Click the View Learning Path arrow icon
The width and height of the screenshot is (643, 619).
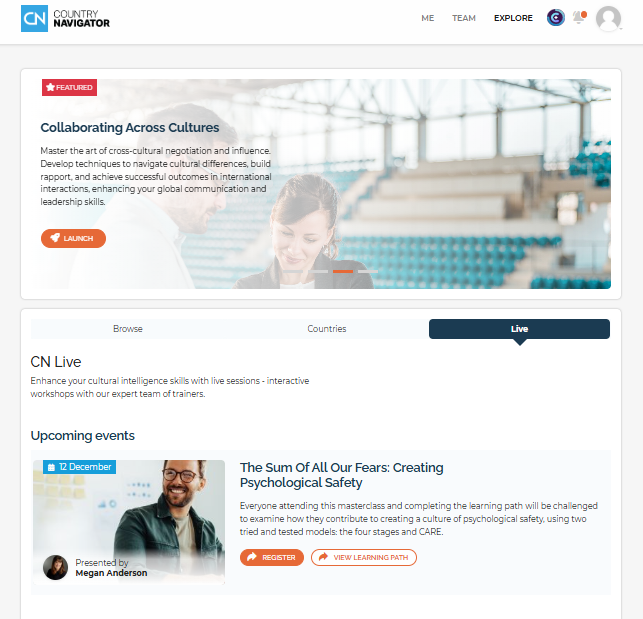coord(323,557)
